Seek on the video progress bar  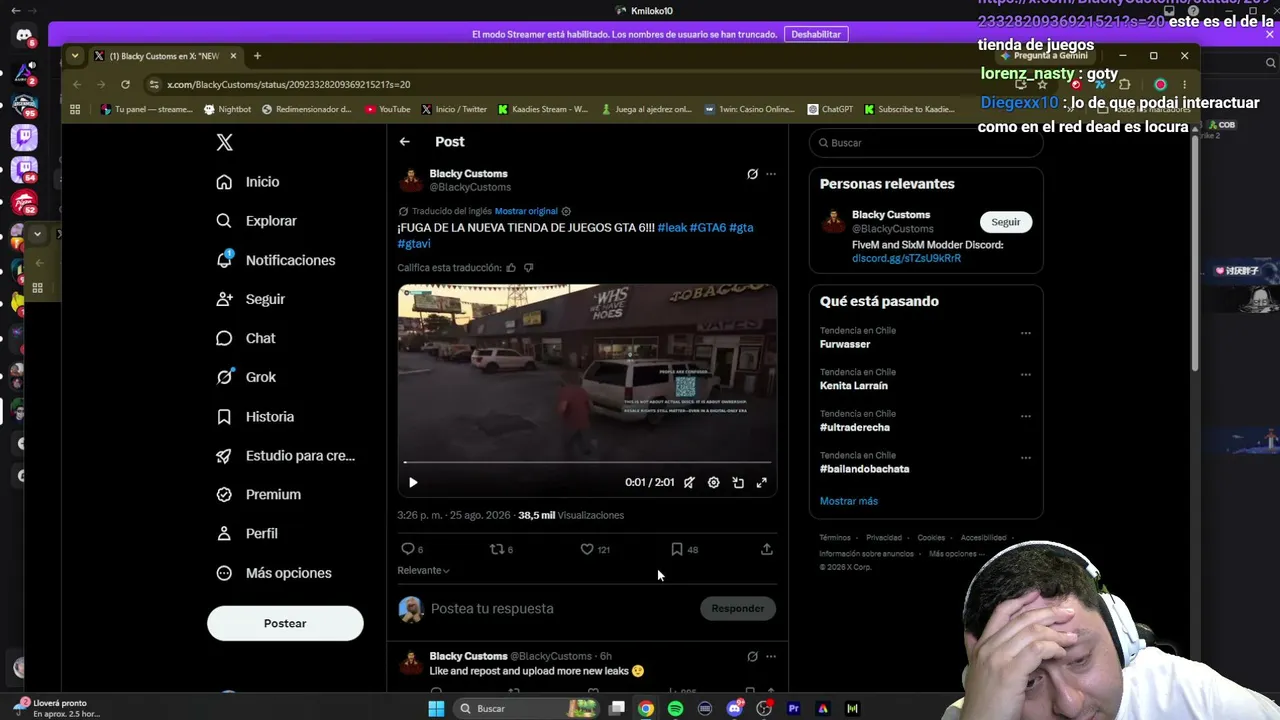[587, 462]
